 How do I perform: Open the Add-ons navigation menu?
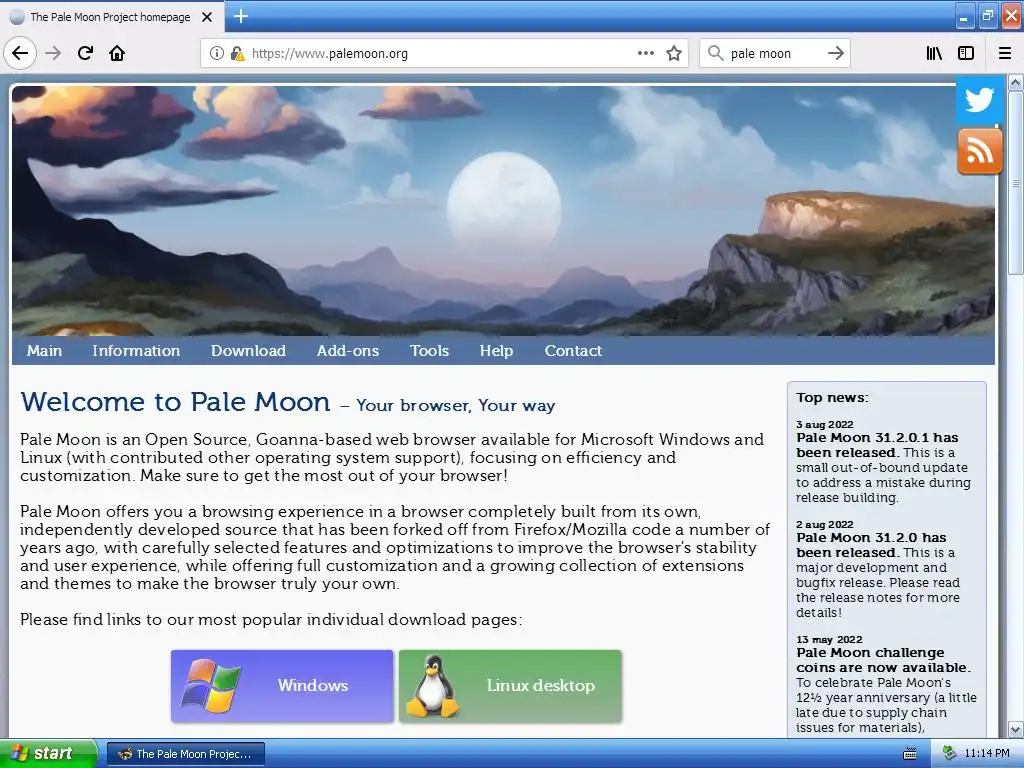click(x=347, y=351)
